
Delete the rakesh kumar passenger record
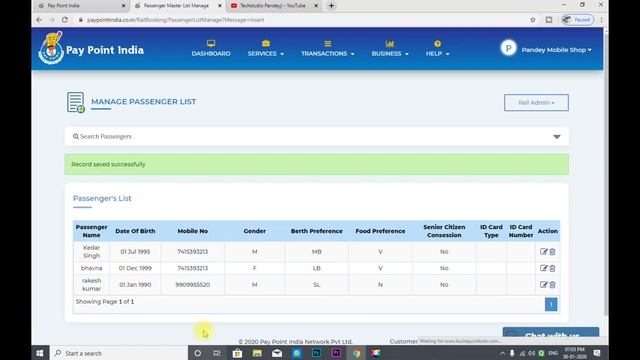[x=552, y=284]
